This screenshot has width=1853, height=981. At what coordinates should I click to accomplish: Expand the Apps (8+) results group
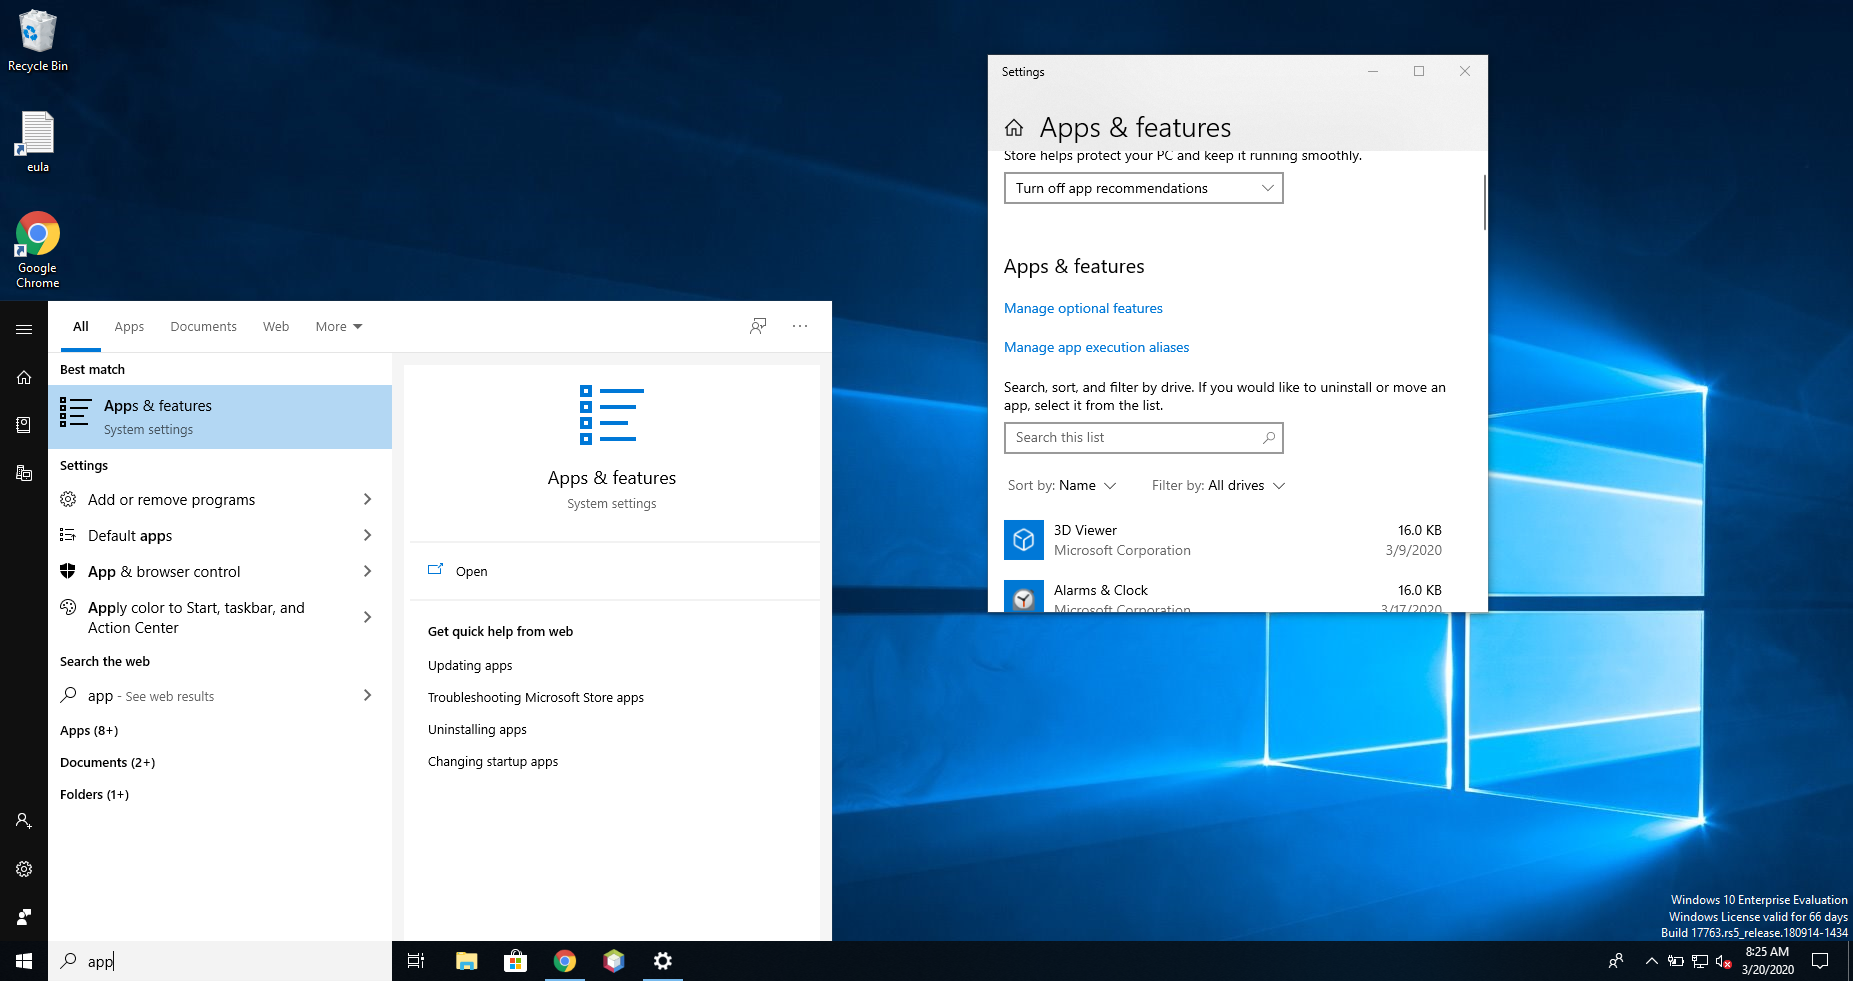(x=89, y=730)
